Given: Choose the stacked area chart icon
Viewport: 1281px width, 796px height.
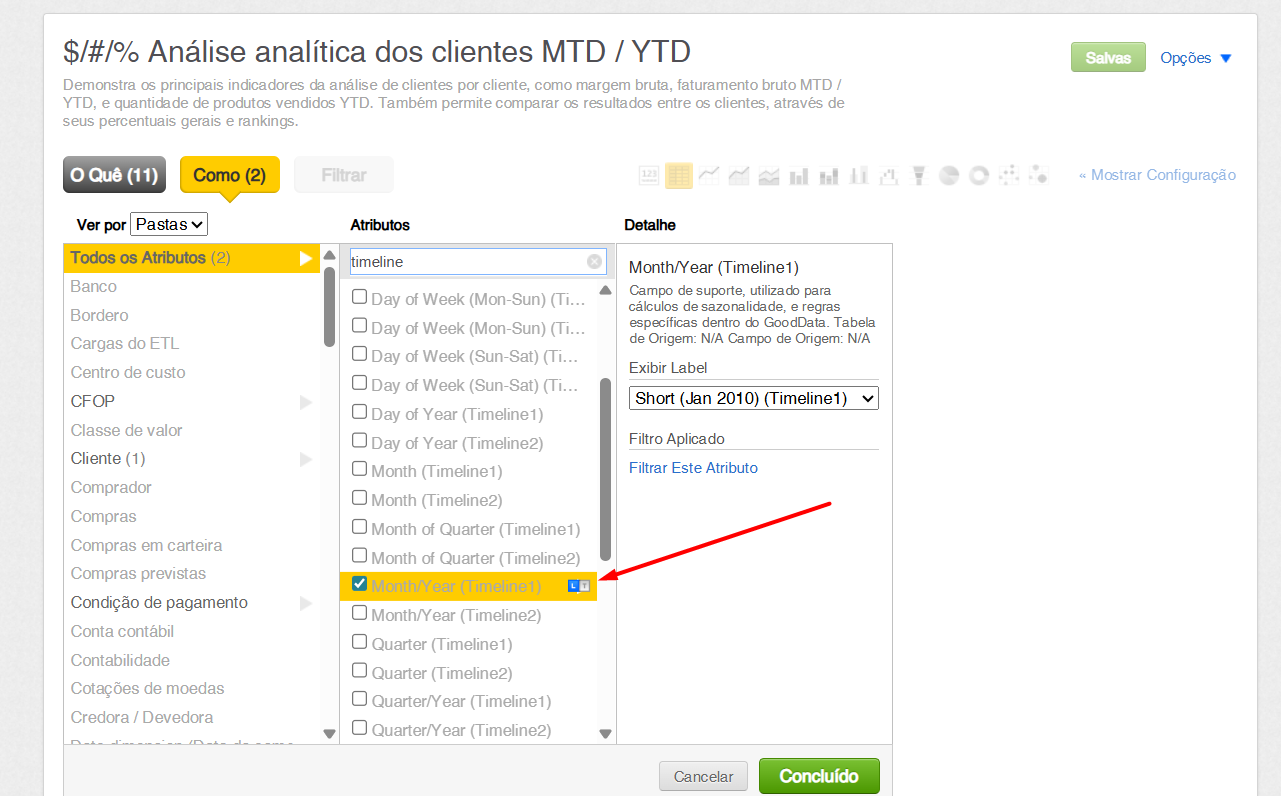Looking at the screenshot, I should (x=769, y=176).
